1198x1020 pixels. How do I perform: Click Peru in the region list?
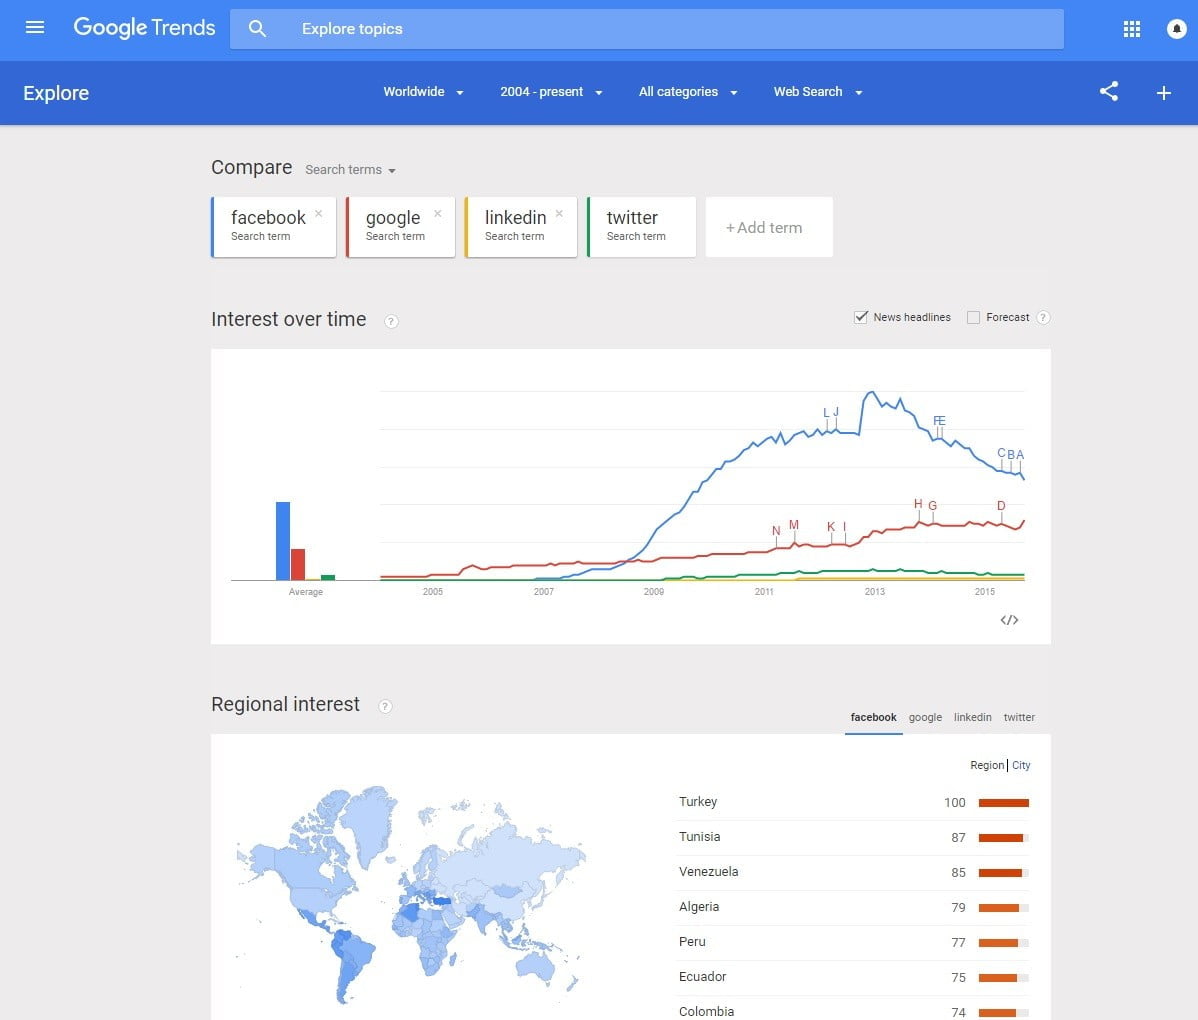(691, 942)
